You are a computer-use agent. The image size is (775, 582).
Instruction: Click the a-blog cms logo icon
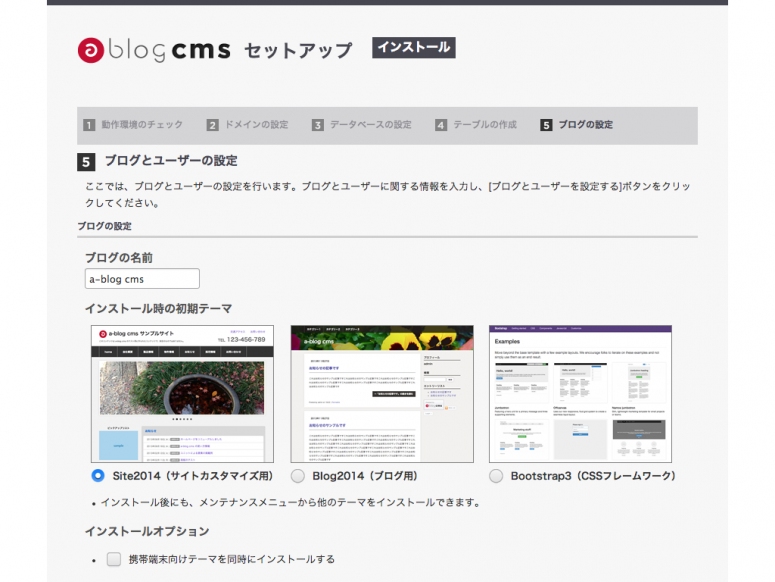pyautogui.click(x=93, y=50)
